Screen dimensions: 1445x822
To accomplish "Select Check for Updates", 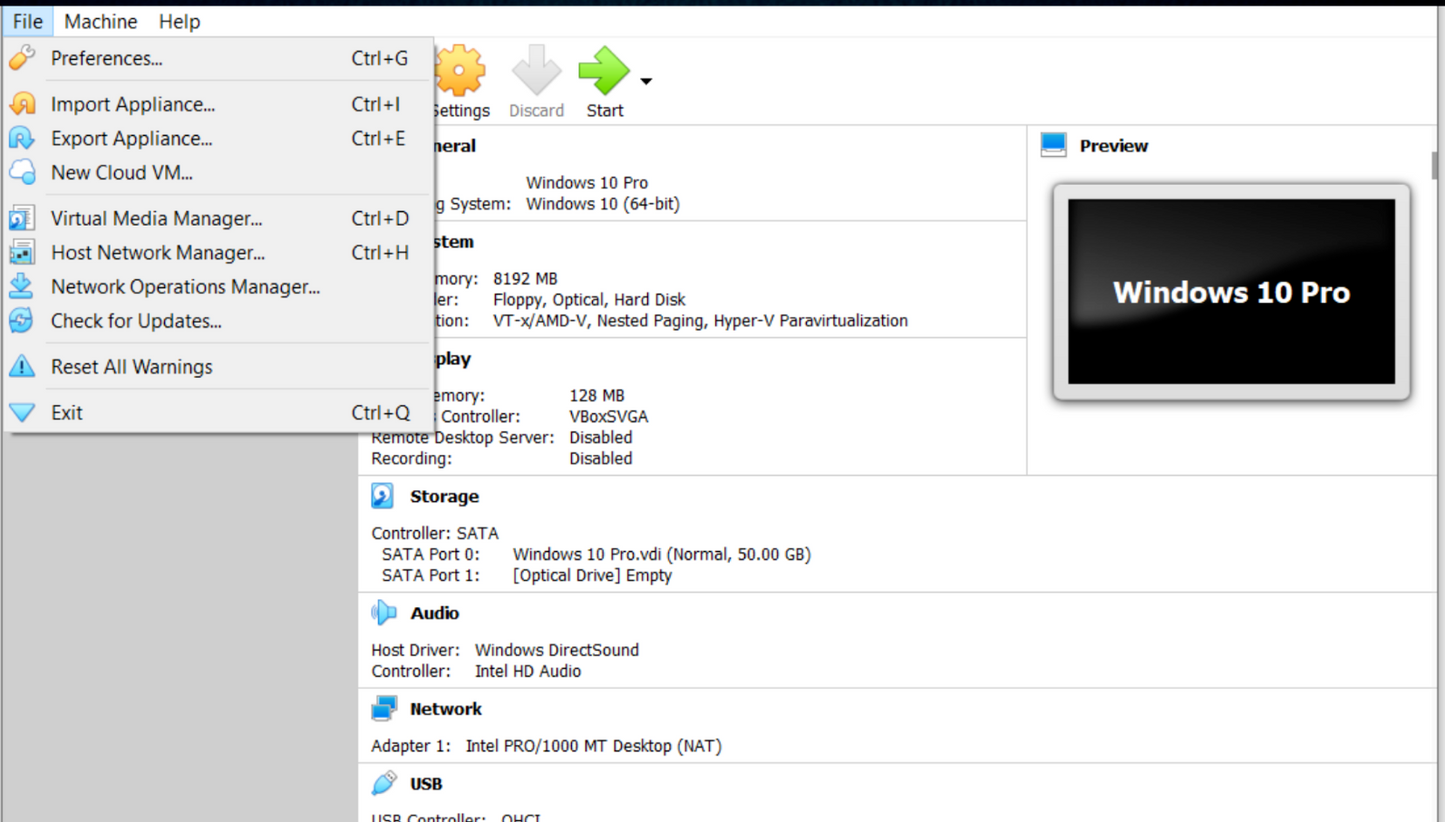I will 136,321.
